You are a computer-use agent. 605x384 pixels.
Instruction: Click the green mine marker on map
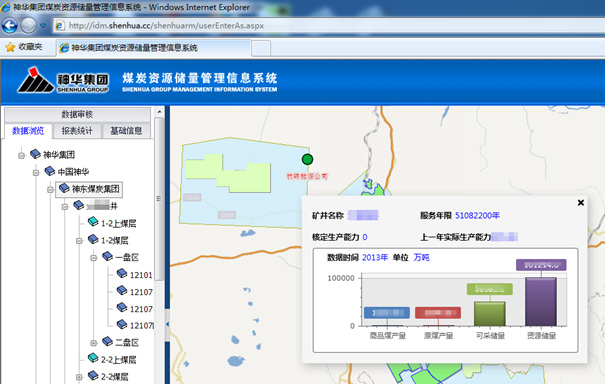tap(307, 159)
